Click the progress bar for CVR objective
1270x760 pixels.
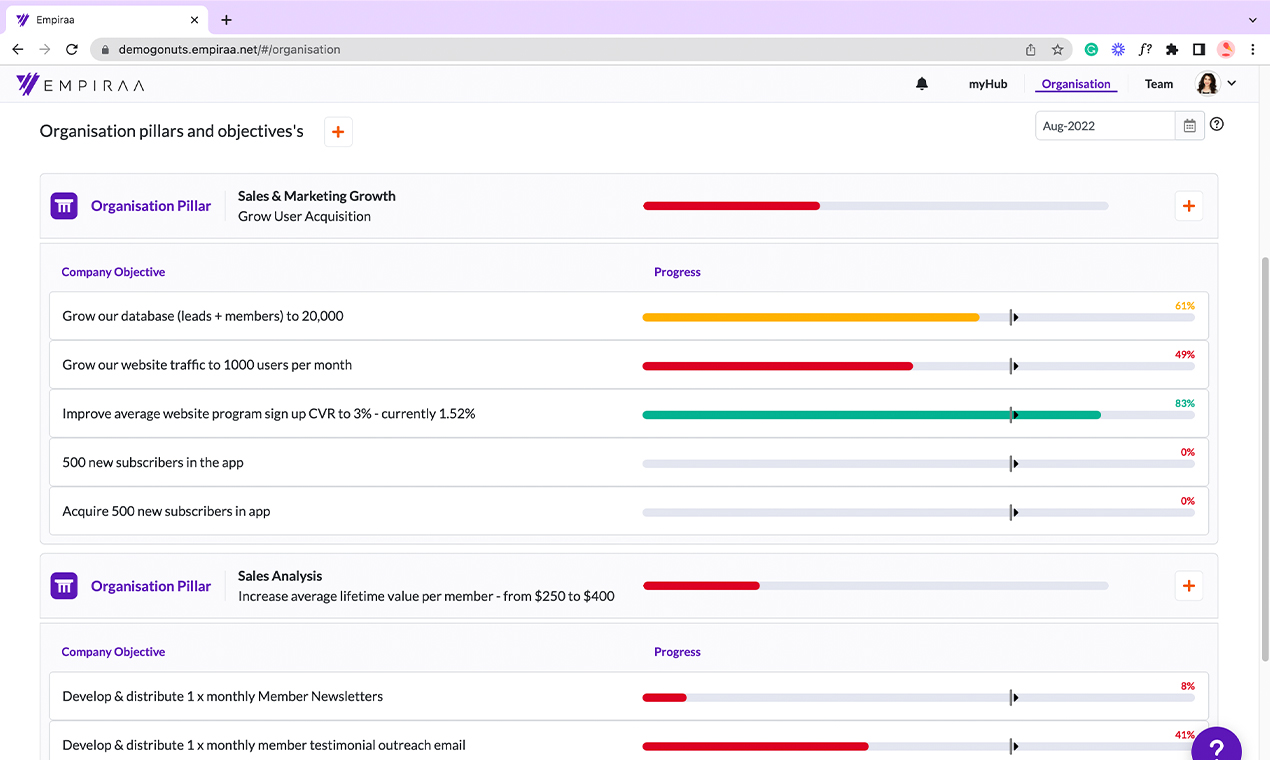(x=870, y=415)
